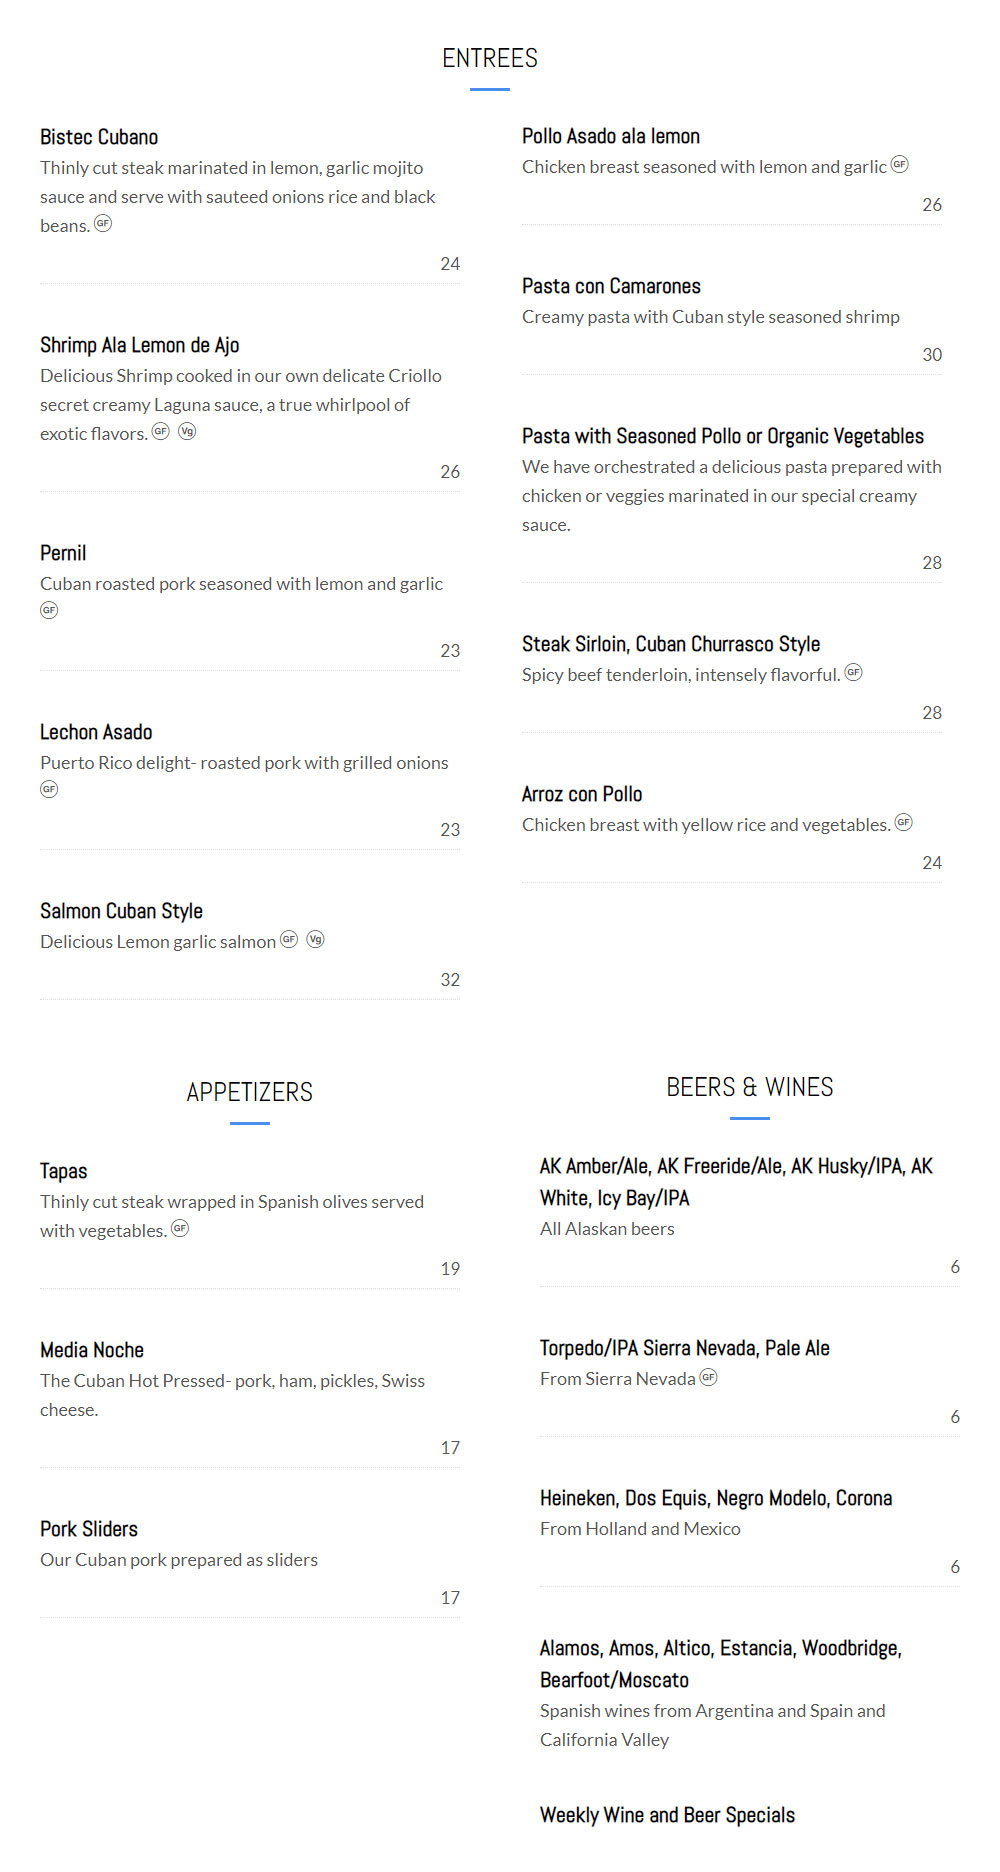
Task: Open Weekly Wine and Beer Specials
Action: coord(667,1815)
